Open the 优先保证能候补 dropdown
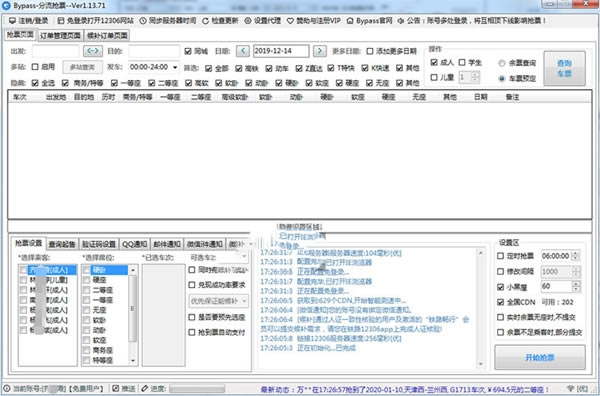 pos(218,301)
